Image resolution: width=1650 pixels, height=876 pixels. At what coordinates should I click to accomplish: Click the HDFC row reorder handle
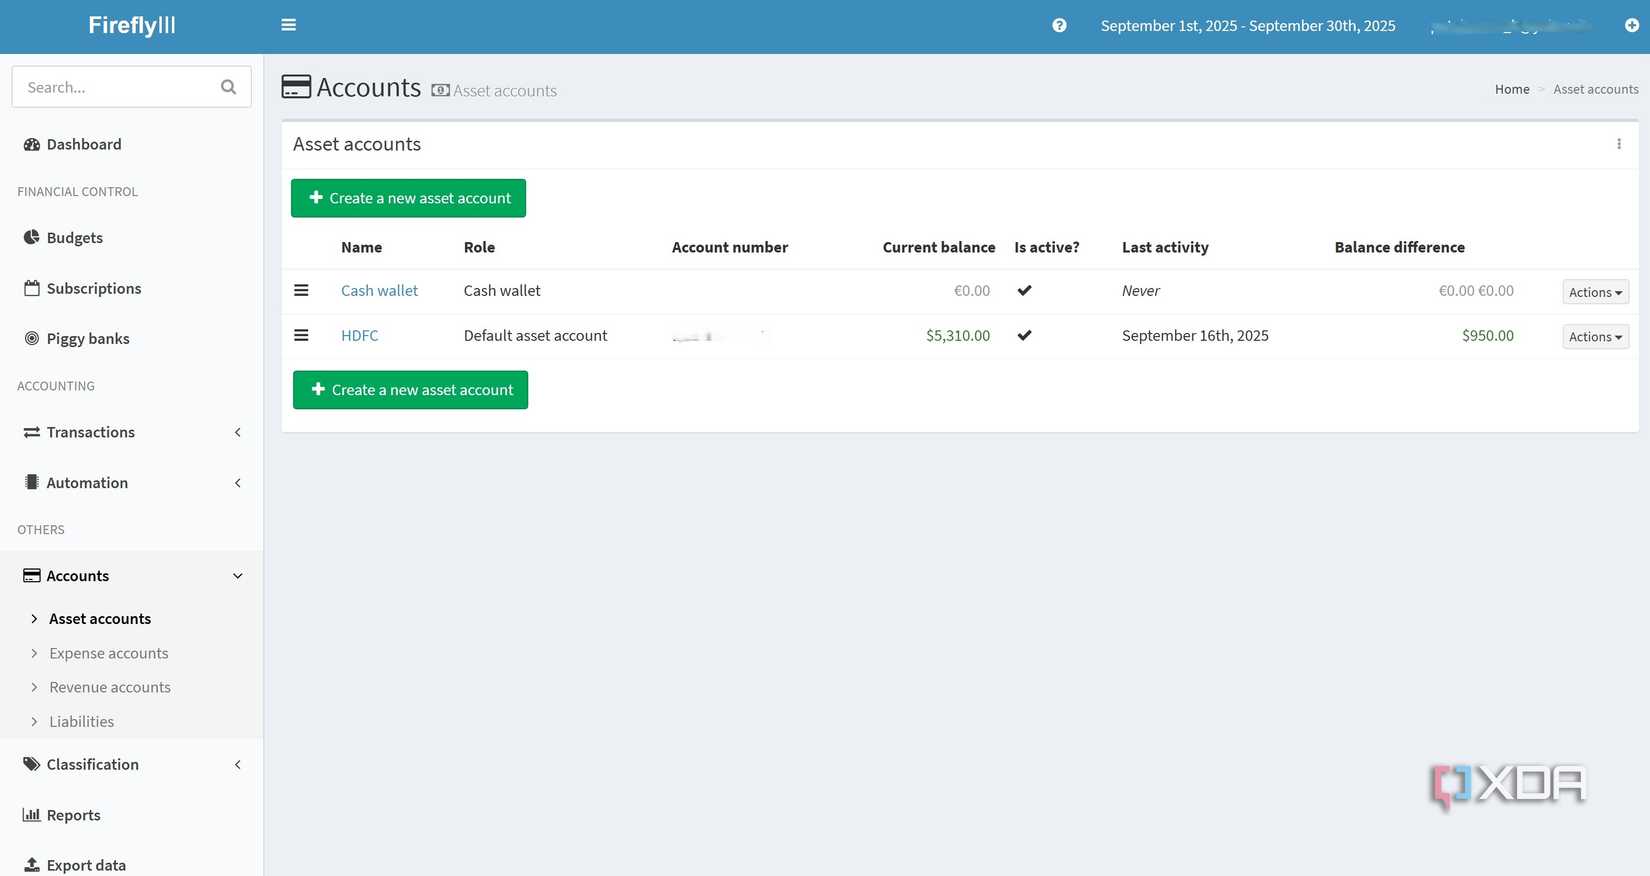tap(301, 335)
